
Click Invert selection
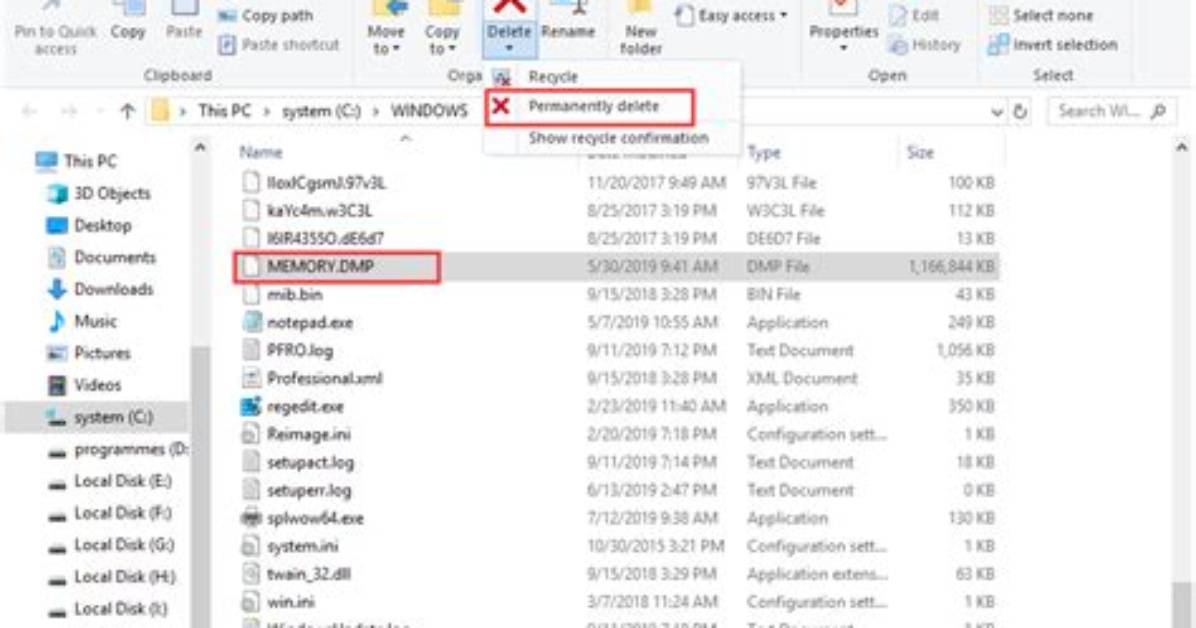tap(1053, 45)
